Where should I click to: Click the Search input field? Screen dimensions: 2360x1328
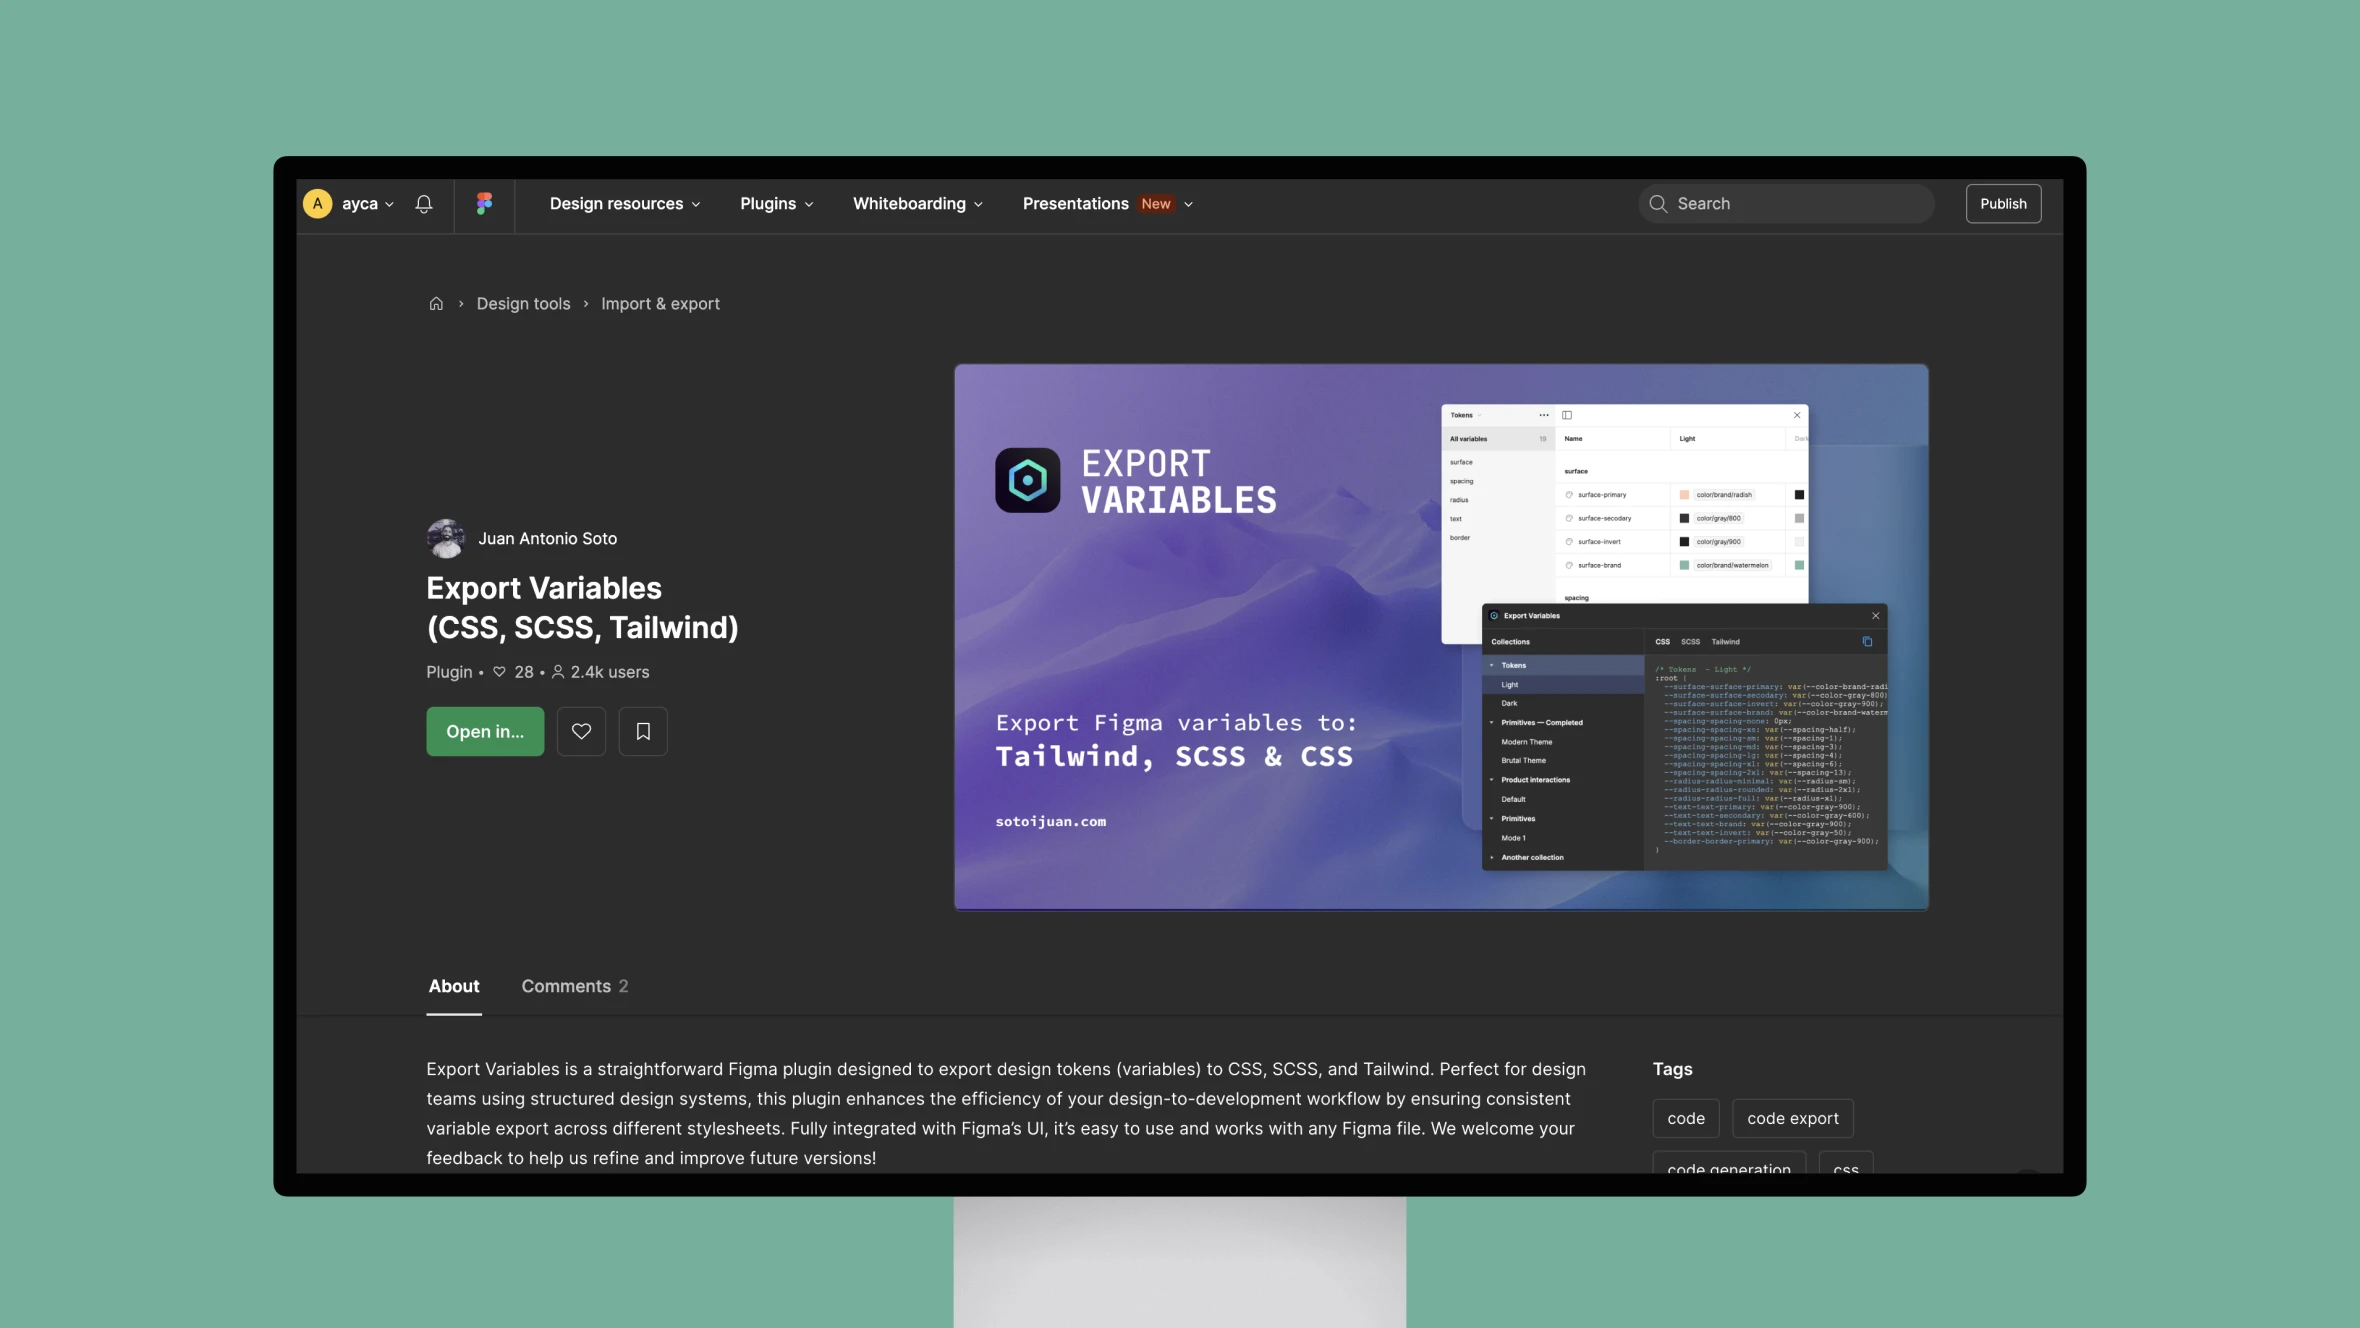click(x=1786, y=203)
